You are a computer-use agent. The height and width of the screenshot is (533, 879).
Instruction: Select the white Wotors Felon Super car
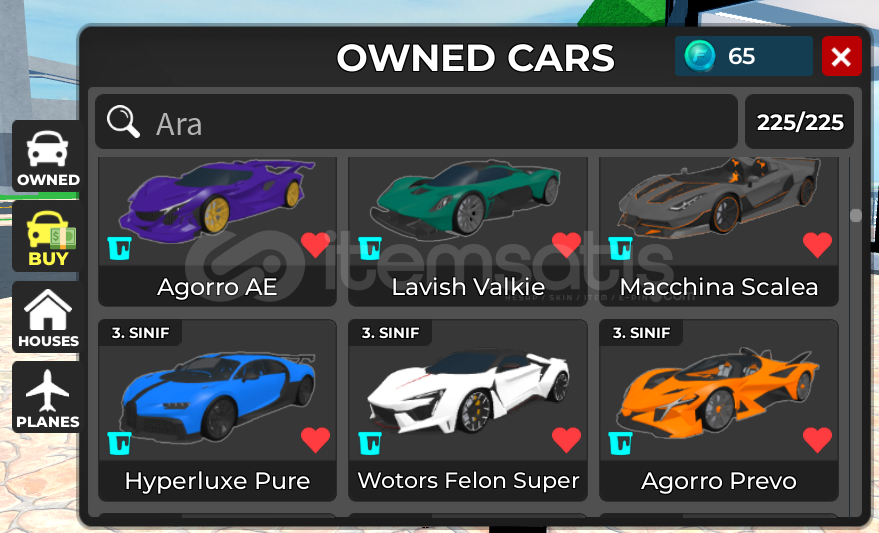pyautogui.click(x=468, y=410)
